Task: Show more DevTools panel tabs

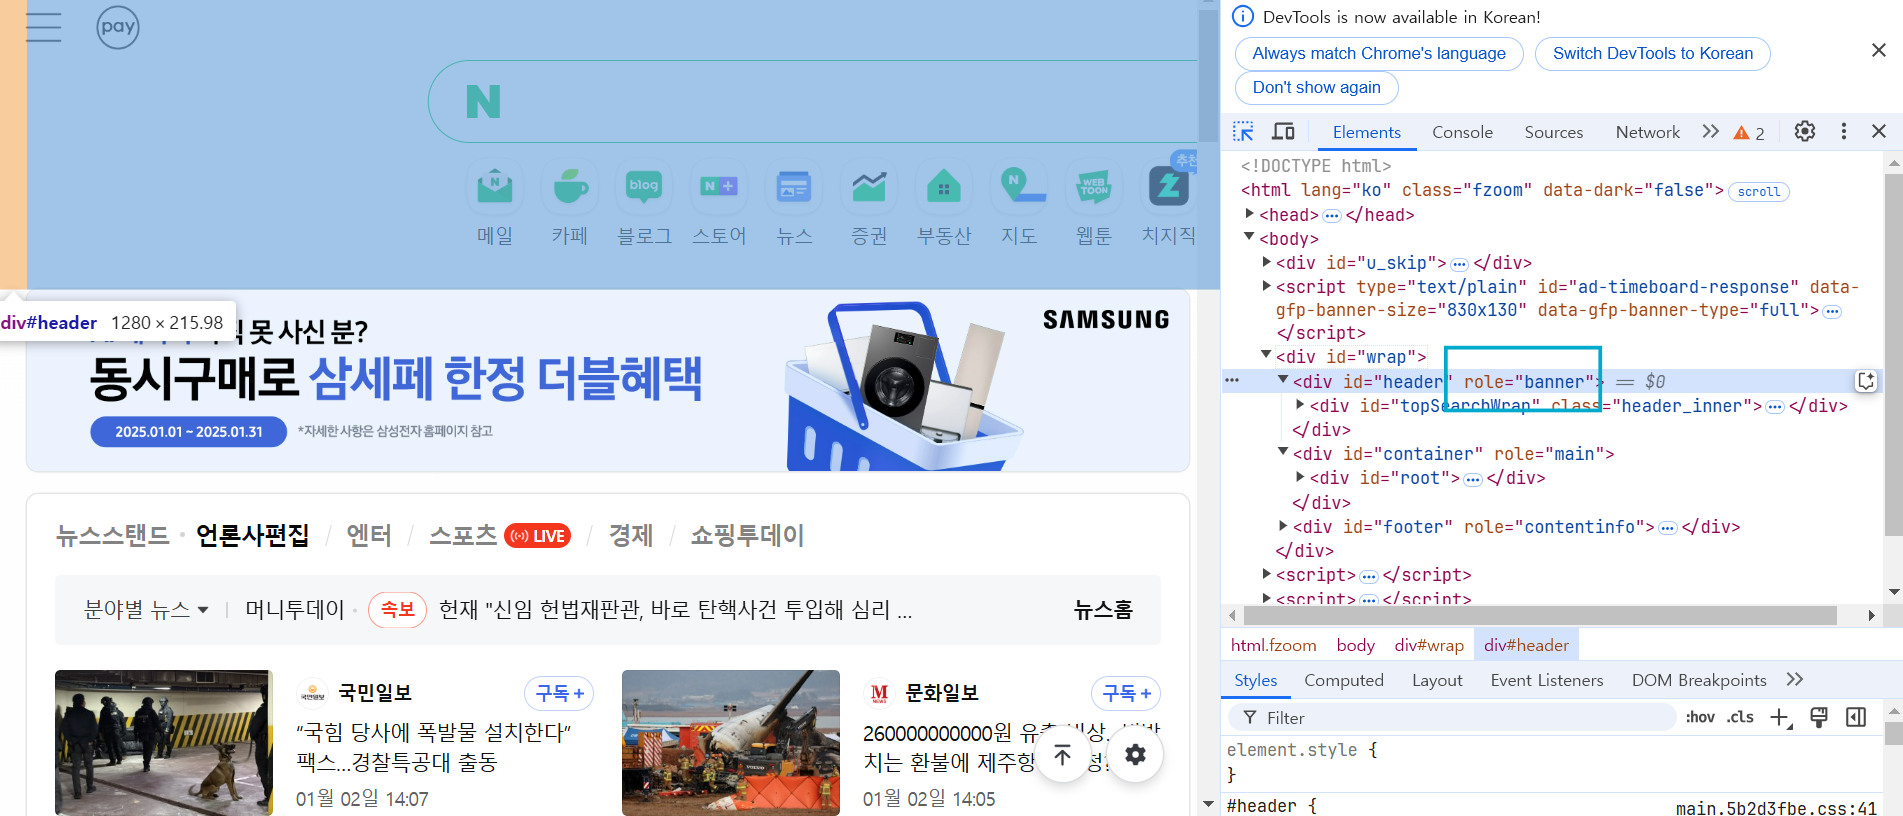Action: tap(1711, 131)
